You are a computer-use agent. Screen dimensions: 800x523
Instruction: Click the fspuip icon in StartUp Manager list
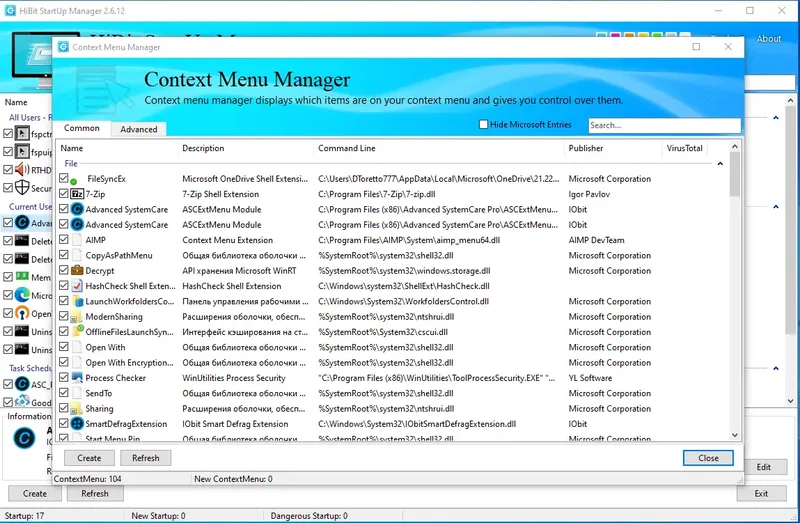pyautogui.click(x=22, y=152)
